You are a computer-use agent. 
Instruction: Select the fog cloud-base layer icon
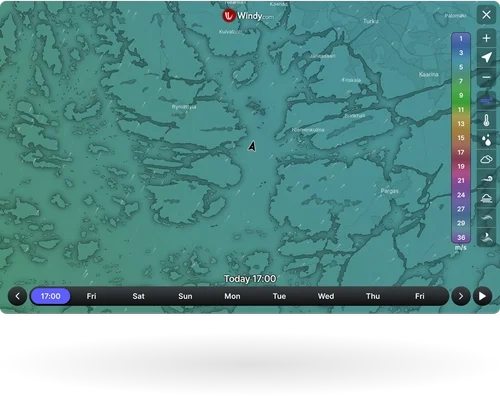click(x=486, y=199)
